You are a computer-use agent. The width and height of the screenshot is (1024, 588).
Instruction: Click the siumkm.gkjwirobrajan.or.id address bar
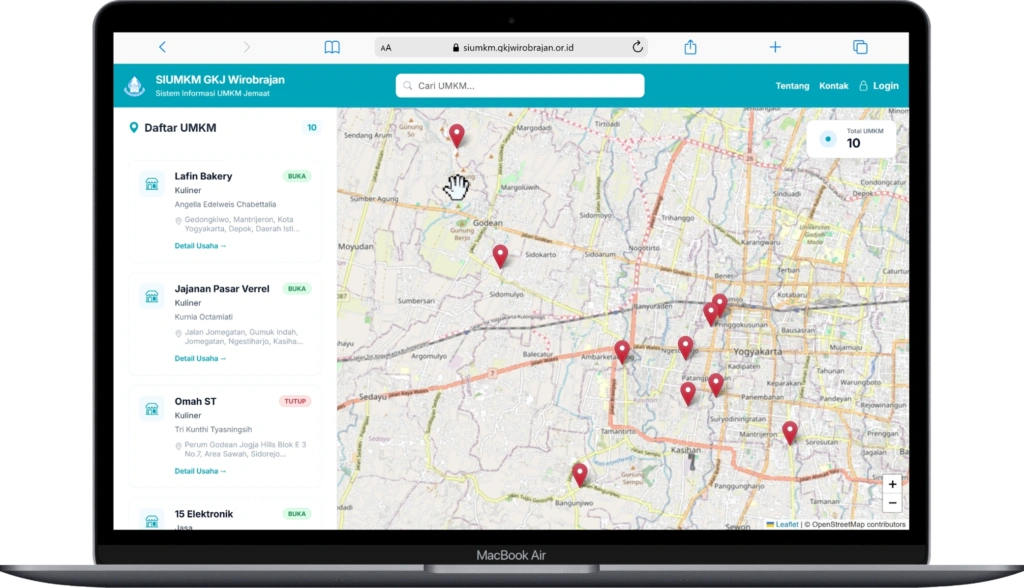(511, 47)
